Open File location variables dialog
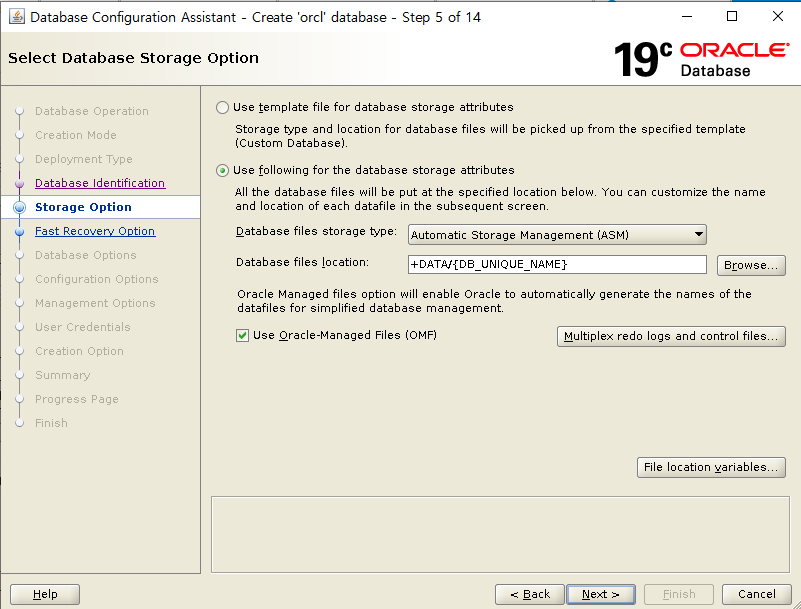 point(711,467)
